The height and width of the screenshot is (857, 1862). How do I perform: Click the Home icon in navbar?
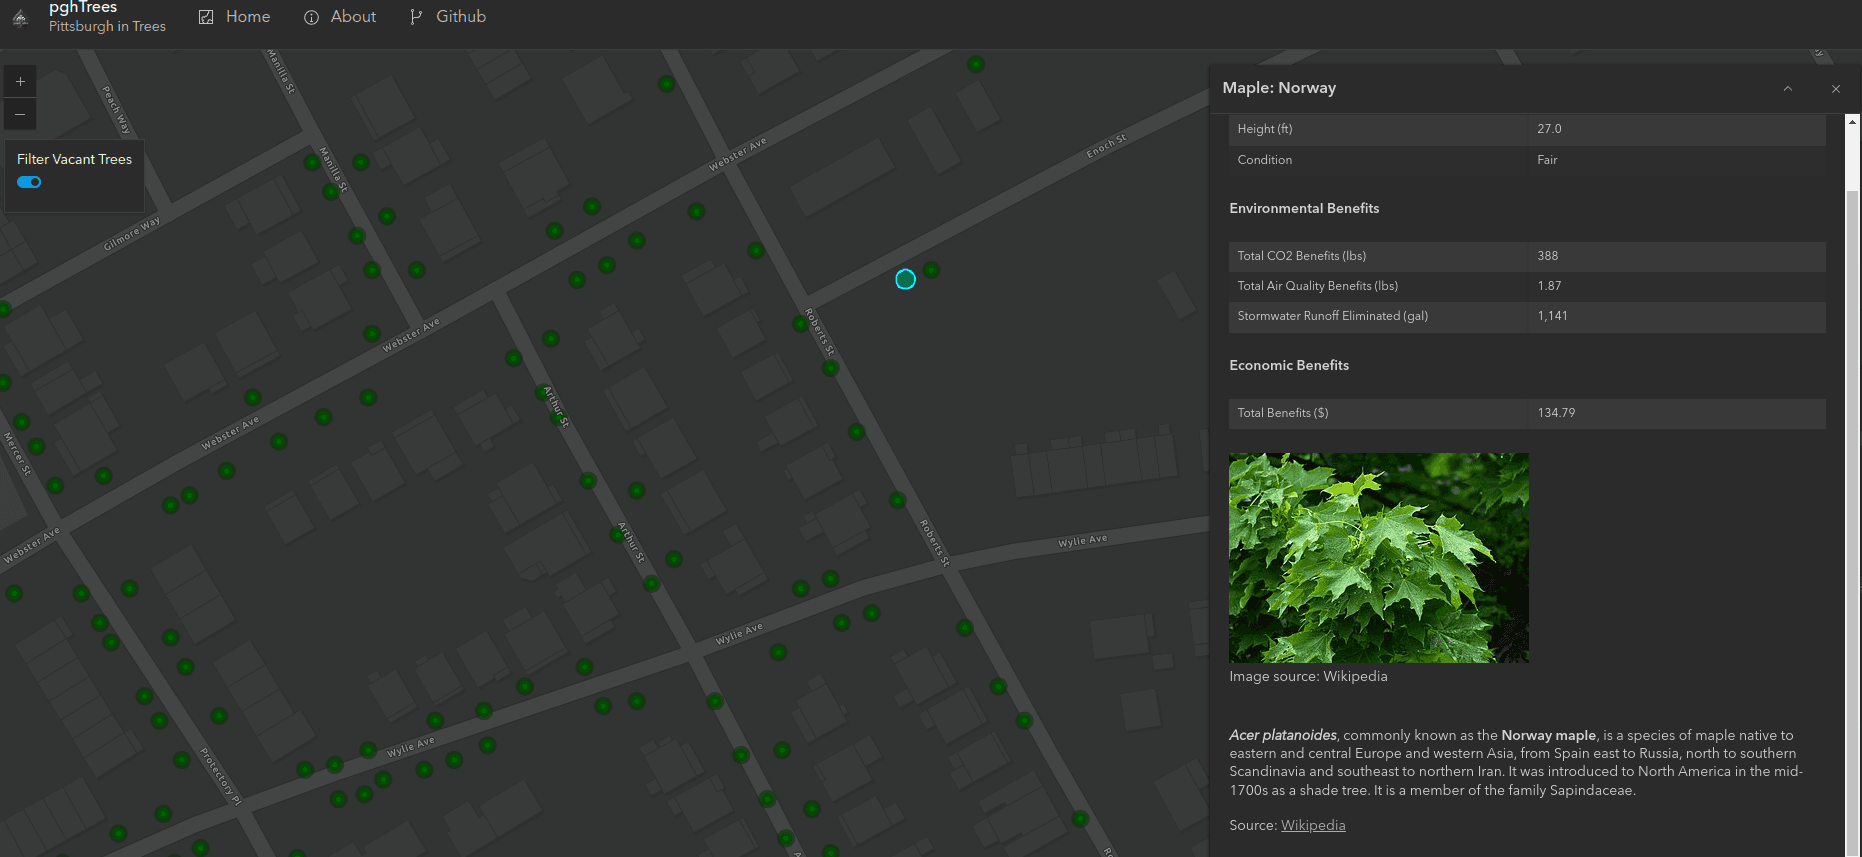coord(206,17)
